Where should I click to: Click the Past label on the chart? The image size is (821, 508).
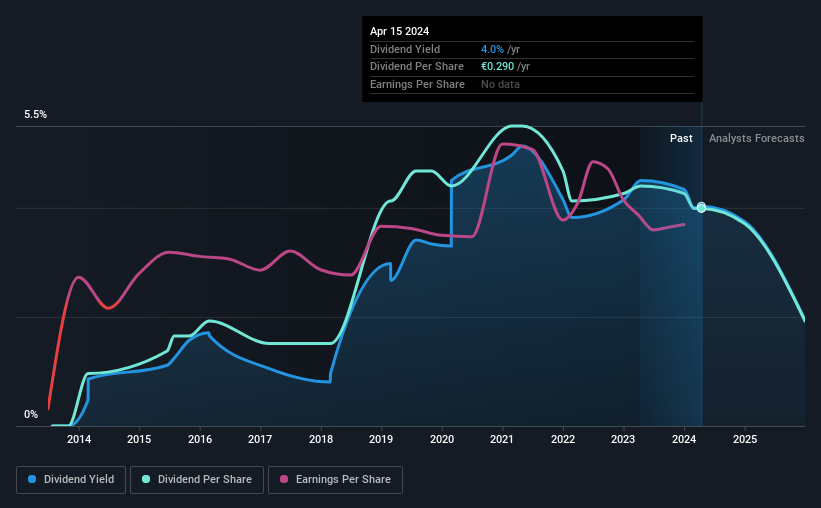[x=681, y=139]
